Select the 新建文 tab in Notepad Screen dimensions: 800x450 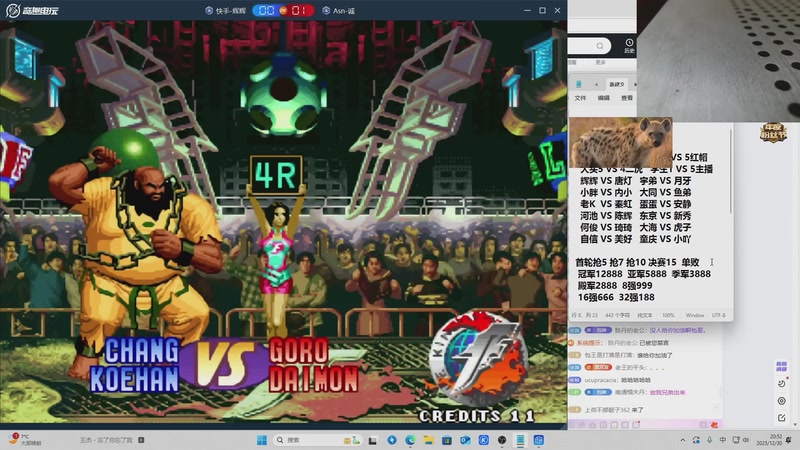(x=616, y=84)
